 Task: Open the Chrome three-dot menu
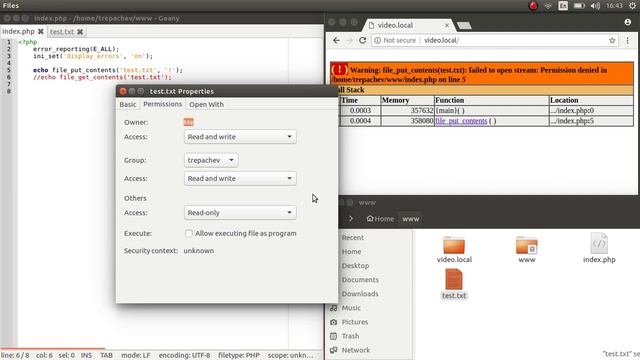click(628, 40)
